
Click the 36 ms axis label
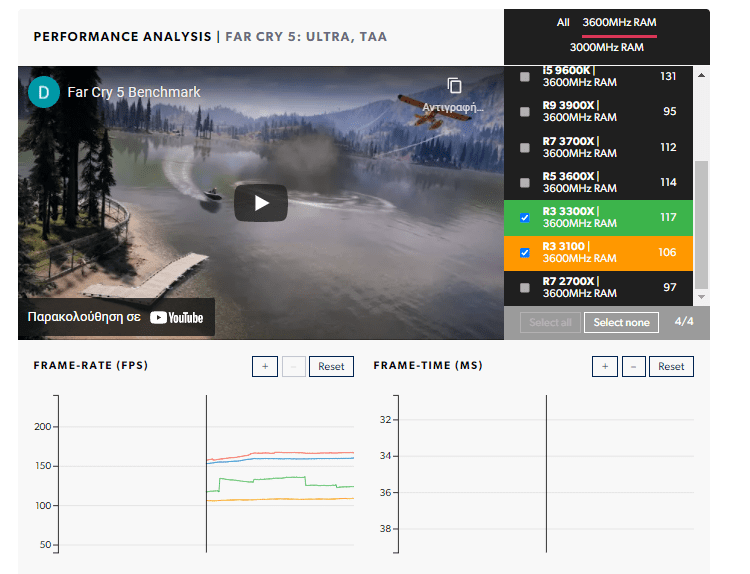coord(386,492)
